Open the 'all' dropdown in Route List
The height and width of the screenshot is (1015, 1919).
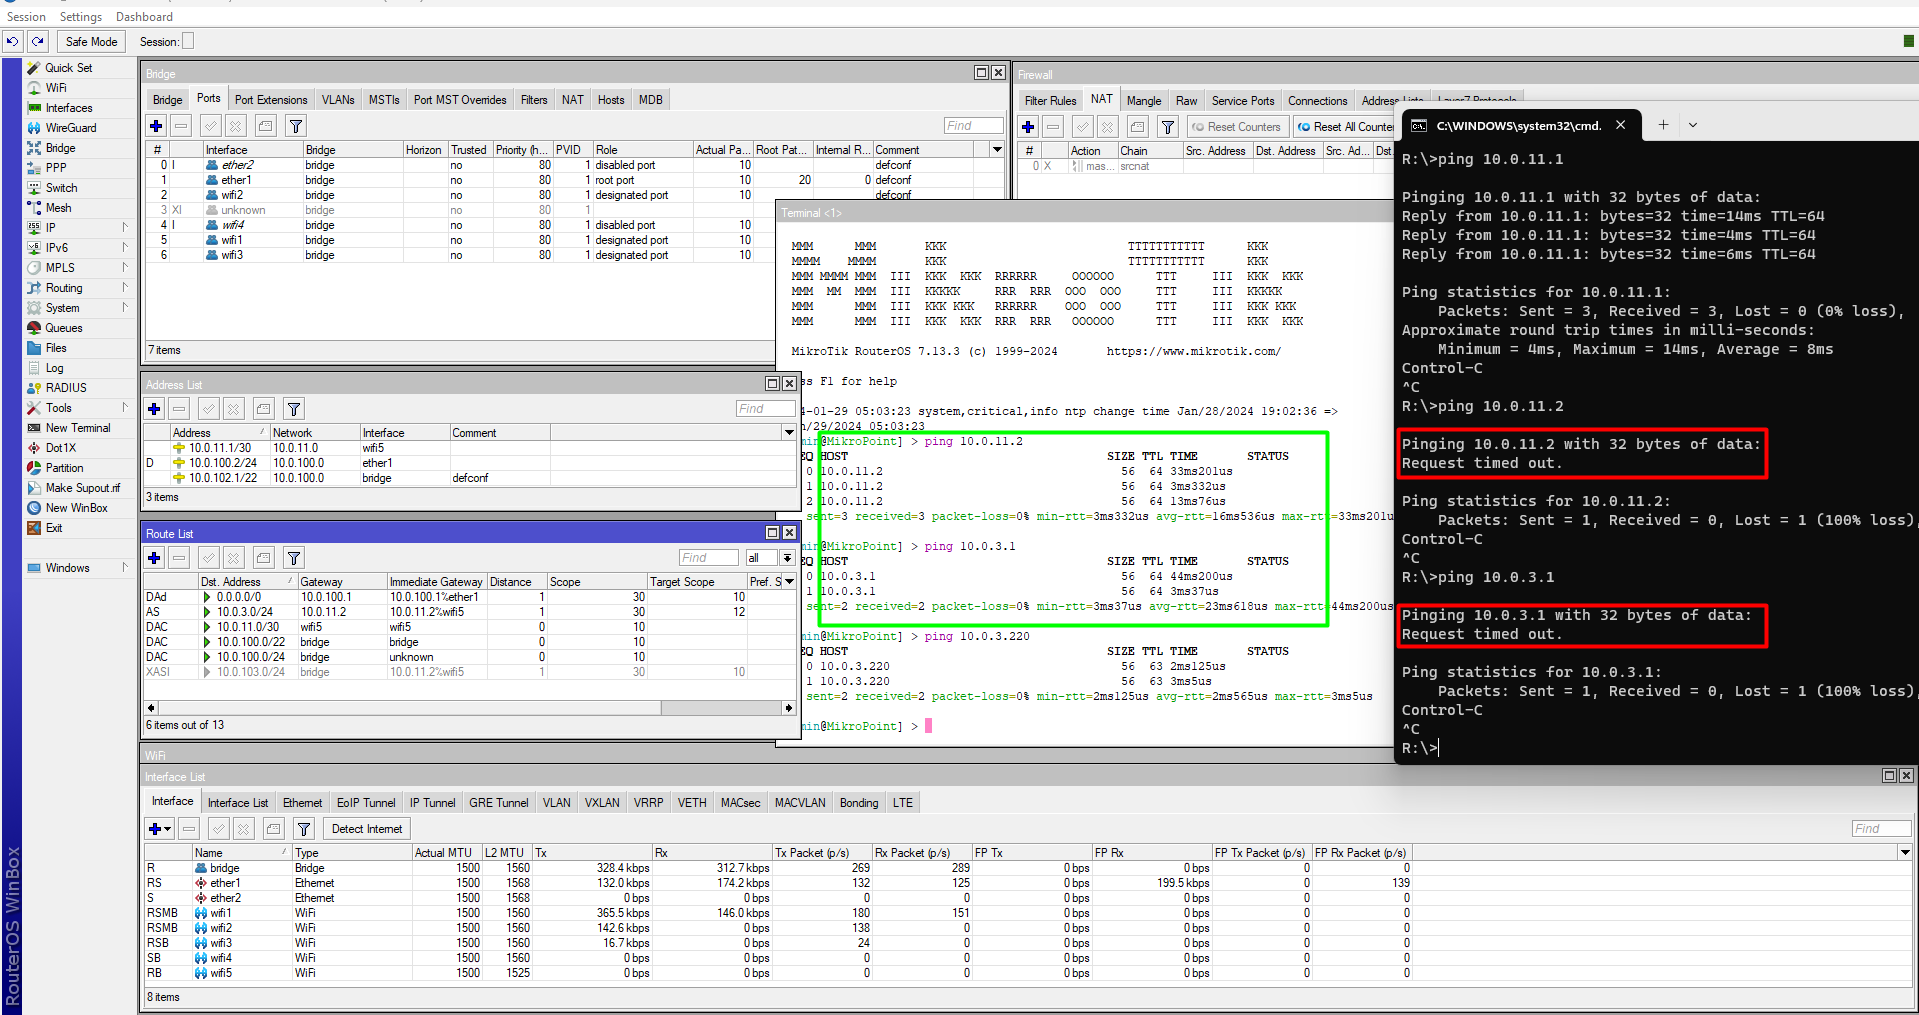tap(788, 558)
